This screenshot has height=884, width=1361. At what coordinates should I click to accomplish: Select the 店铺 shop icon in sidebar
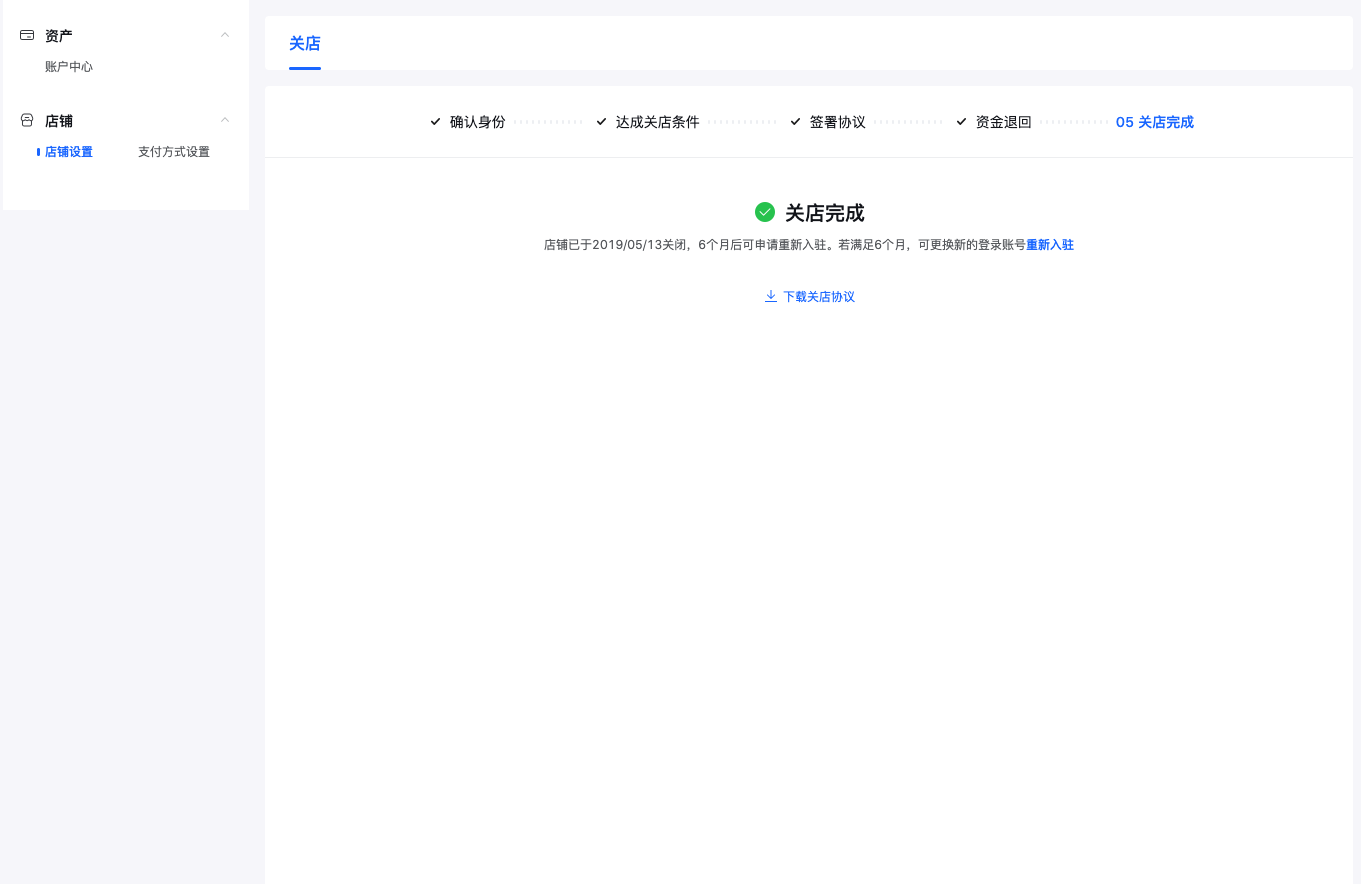tap(26, 120)
